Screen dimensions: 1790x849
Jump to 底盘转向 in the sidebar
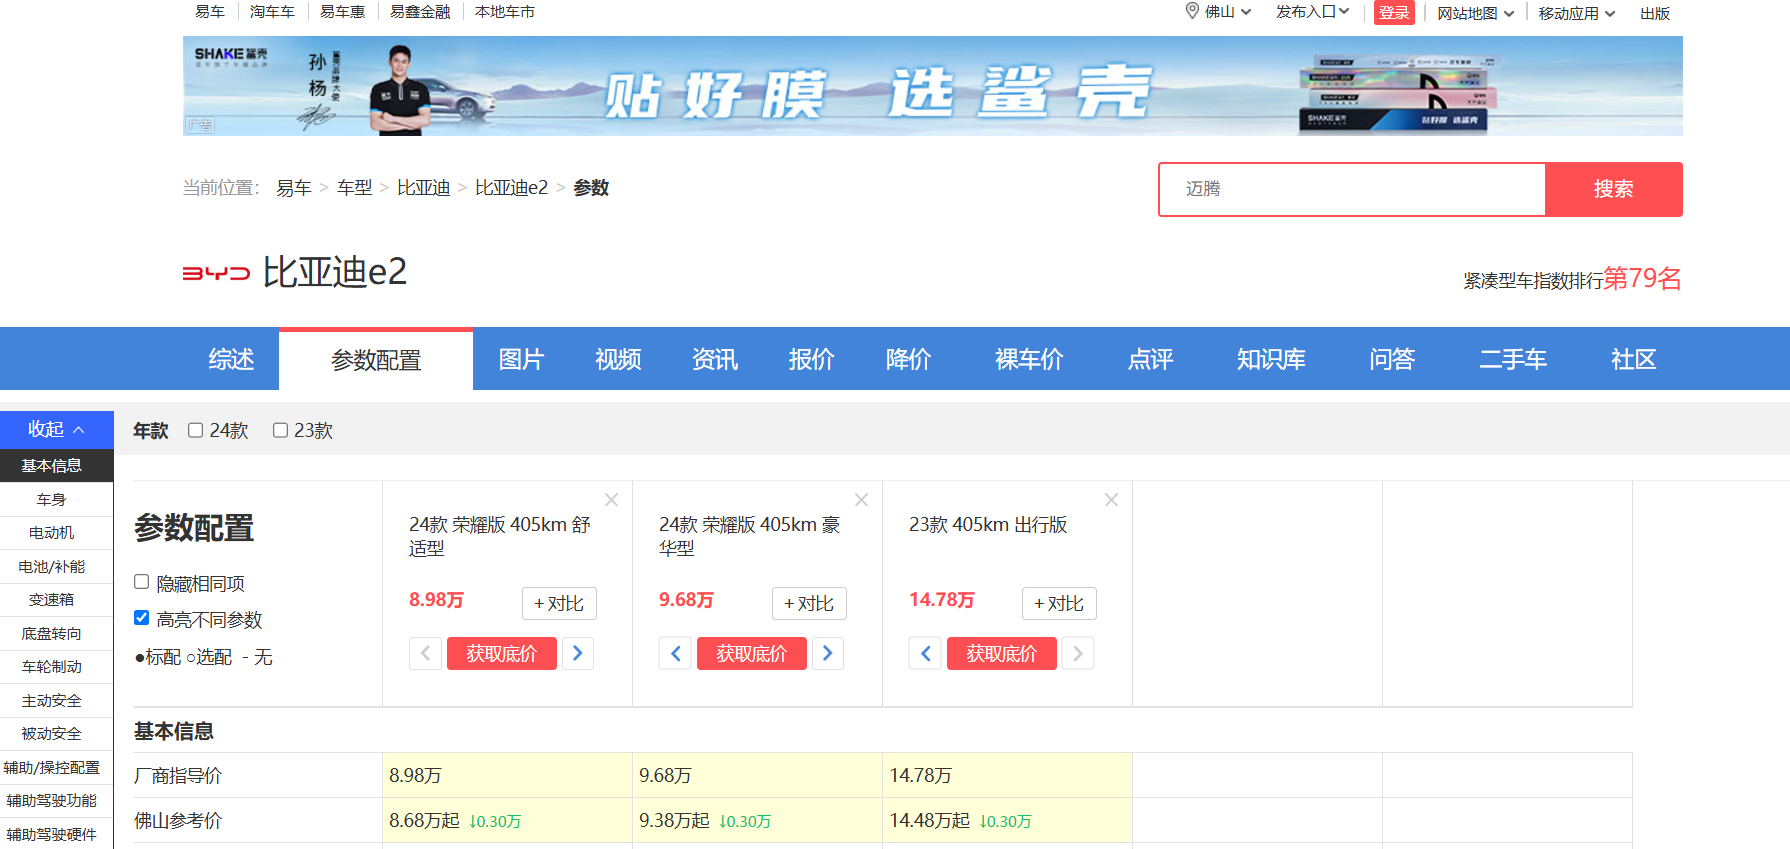[56, 633]
